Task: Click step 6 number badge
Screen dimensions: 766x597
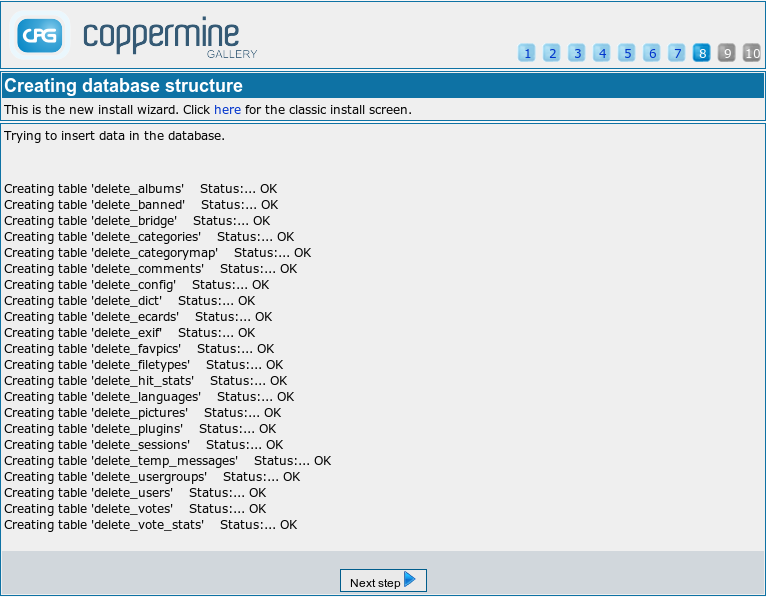Action: 652,53
